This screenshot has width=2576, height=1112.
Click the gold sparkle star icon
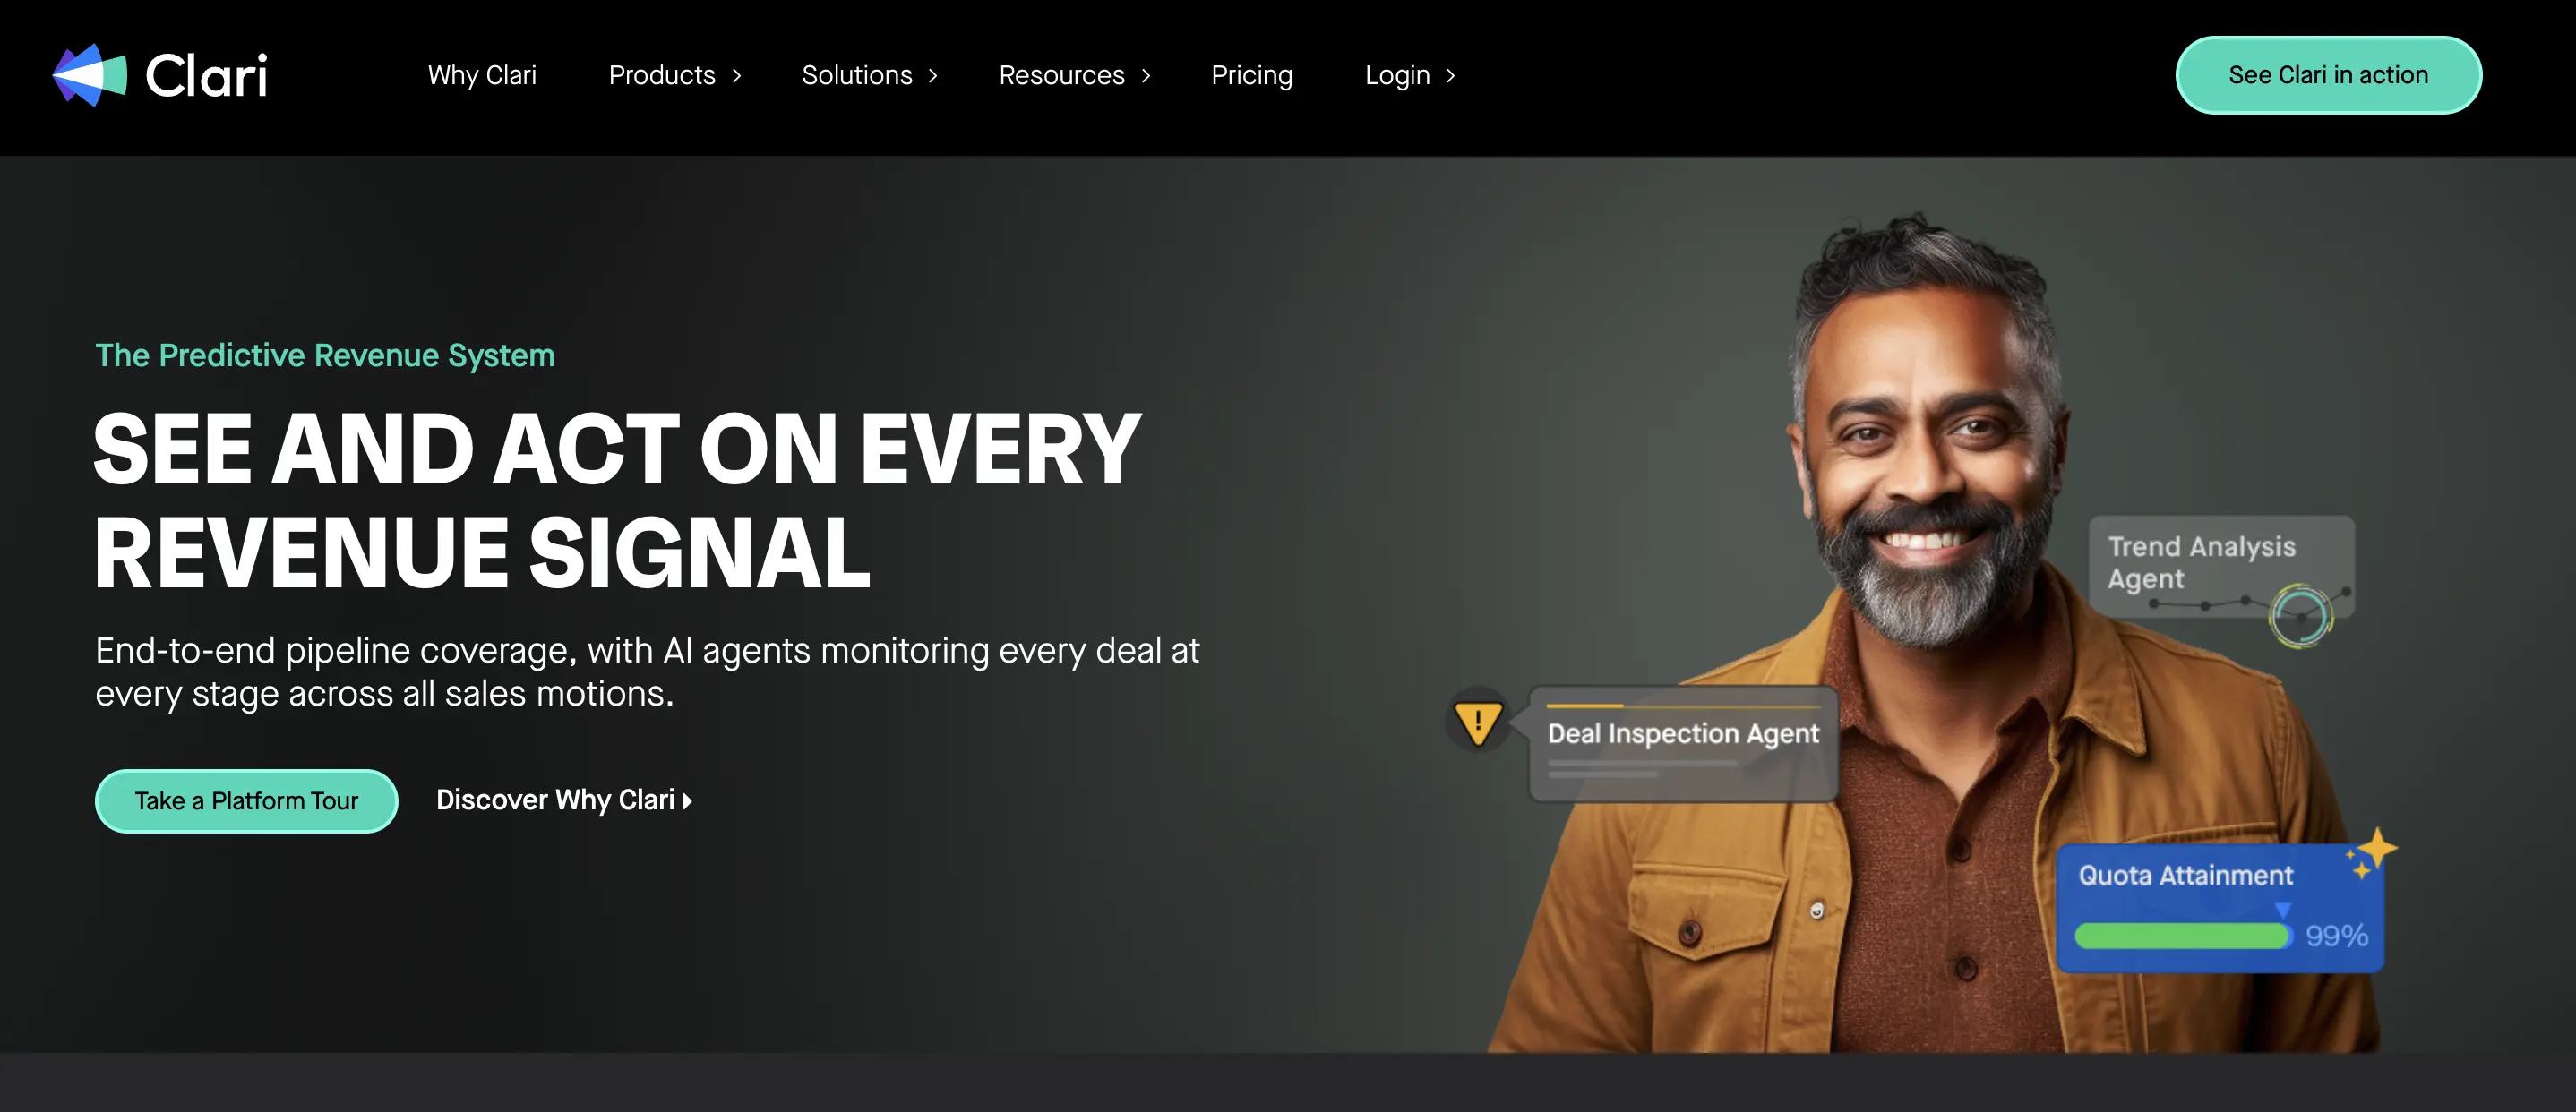click(x=2373, y=852)
